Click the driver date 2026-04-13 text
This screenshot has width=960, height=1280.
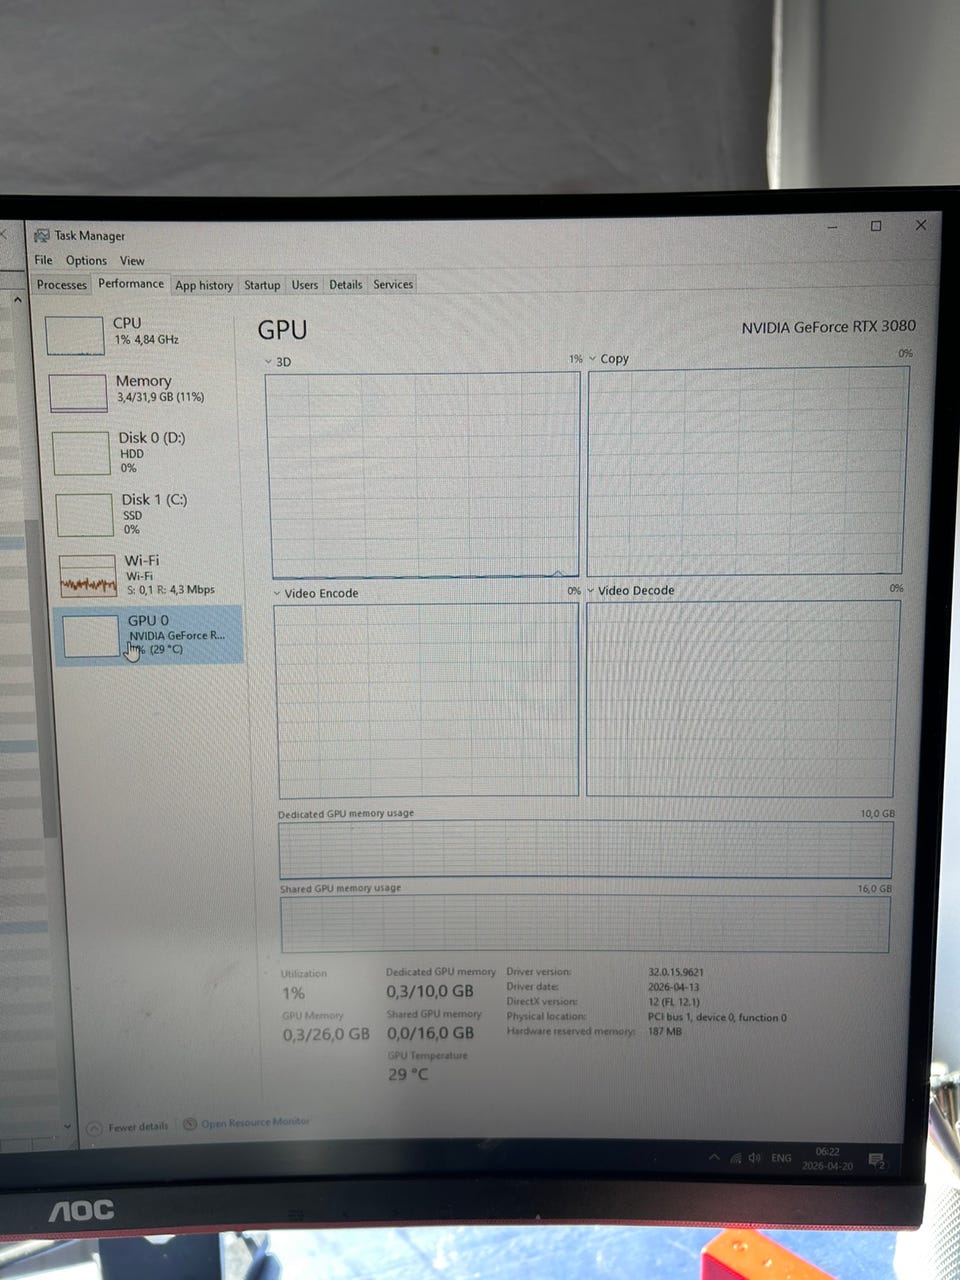coord(674,987)
